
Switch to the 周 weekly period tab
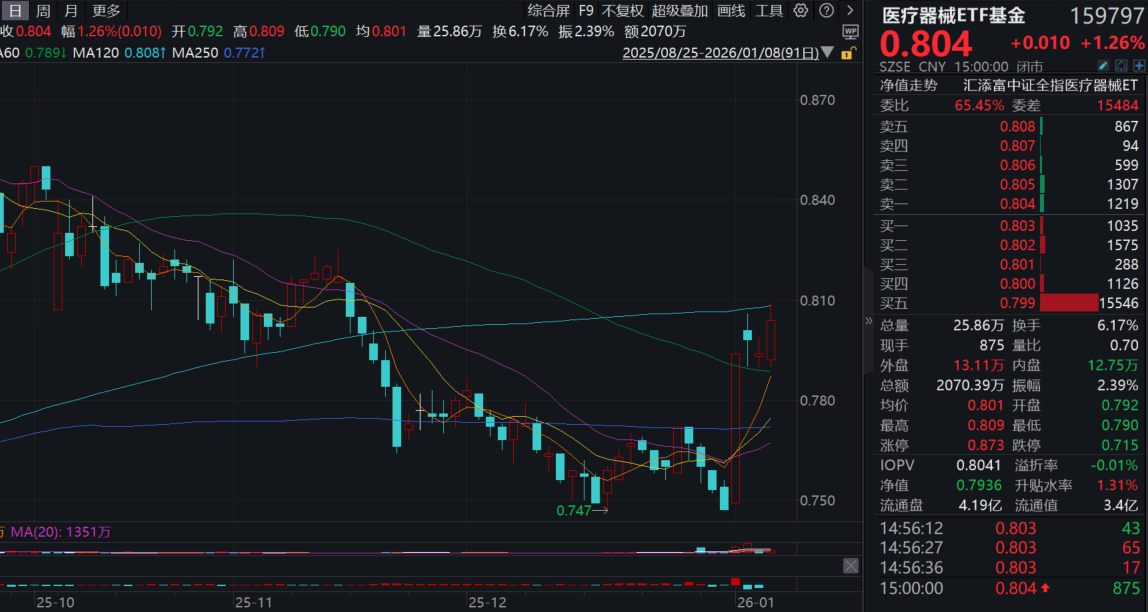tap(42, 11)
